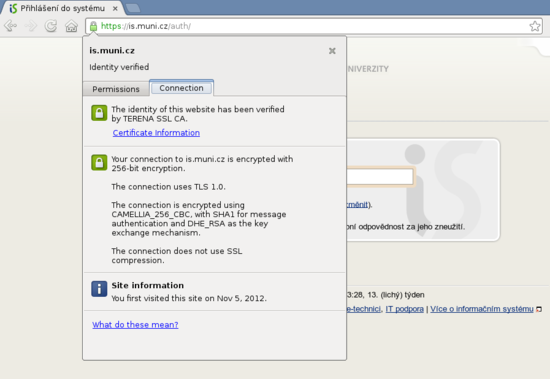Click 'You first visited this site on Nov 5, 2012.'
550x379 pixels.
pyautogui.click(x=189, y=298)
